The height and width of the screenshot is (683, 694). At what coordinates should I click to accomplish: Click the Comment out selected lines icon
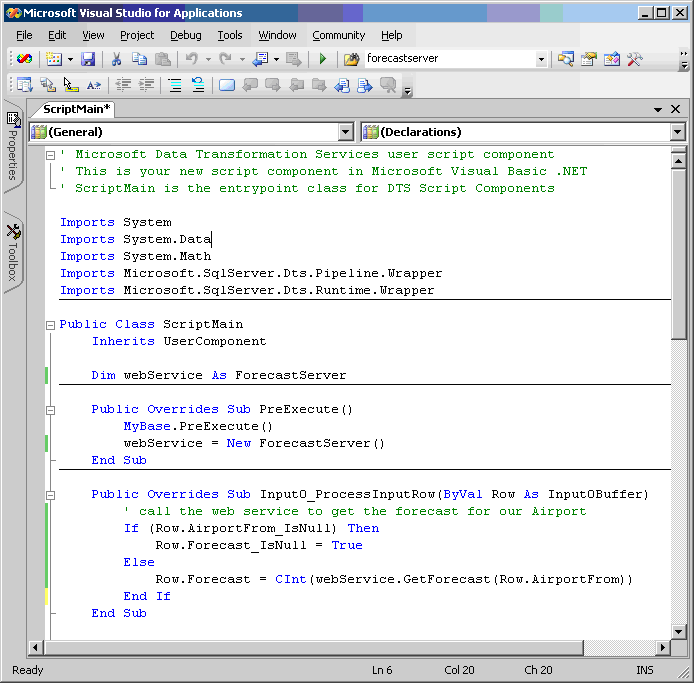[x=173, y=85]
